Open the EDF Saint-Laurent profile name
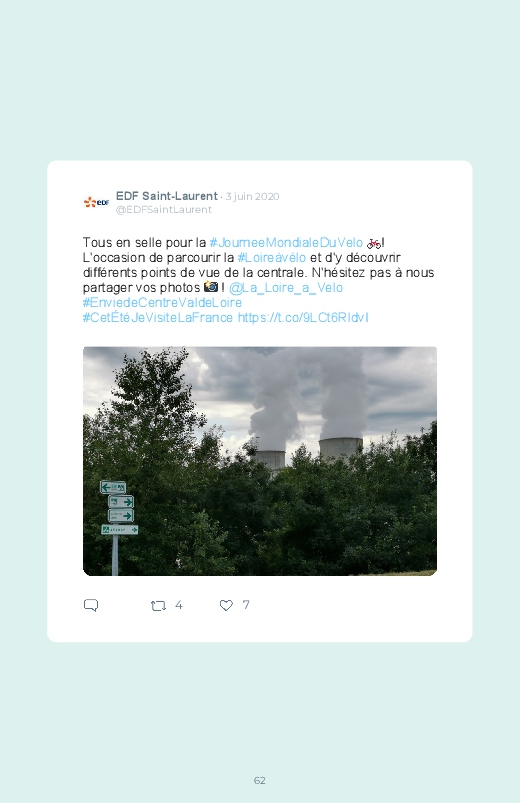The height and width of the screenshot is (803, 520). pos(167,196)
